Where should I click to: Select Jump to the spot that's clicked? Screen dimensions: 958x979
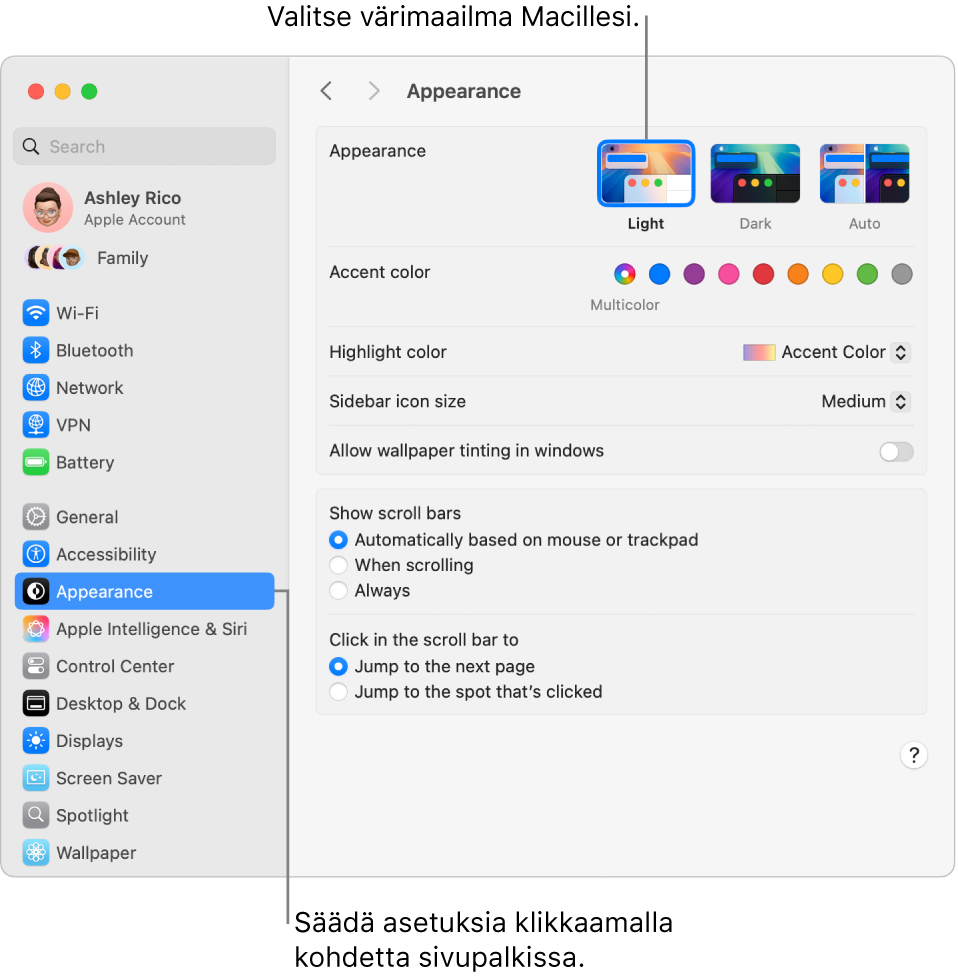click(x=338, y=692)
